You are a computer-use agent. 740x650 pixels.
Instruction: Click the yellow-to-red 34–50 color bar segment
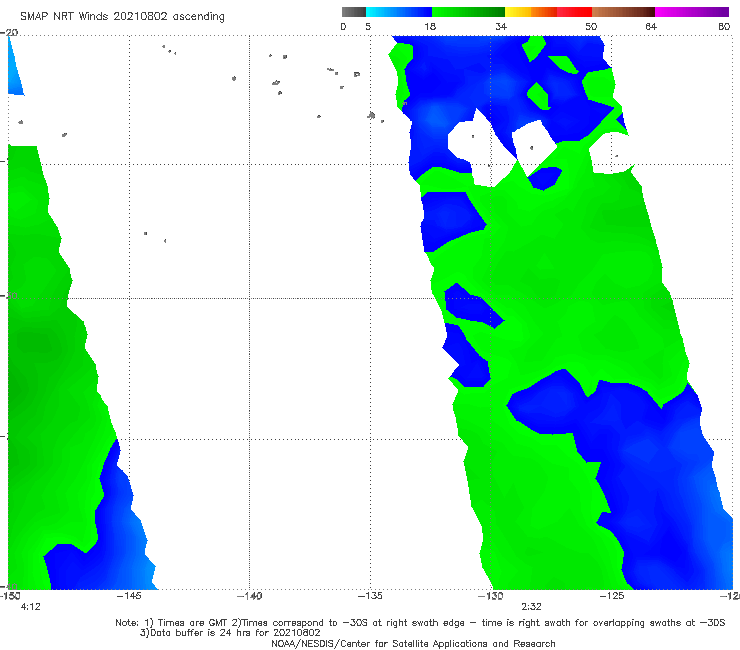[548, 12]
